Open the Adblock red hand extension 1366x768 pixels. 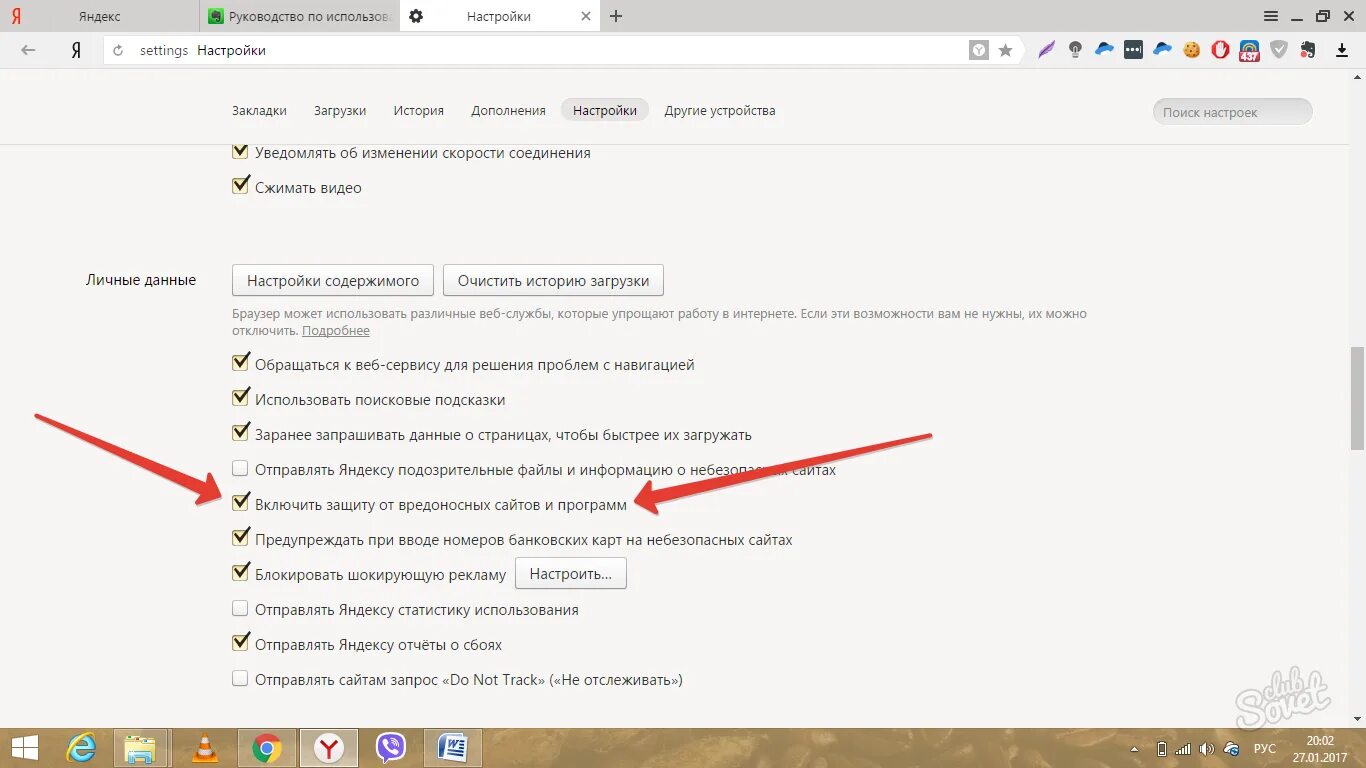pyautogui.click(x=1220, y=50)
